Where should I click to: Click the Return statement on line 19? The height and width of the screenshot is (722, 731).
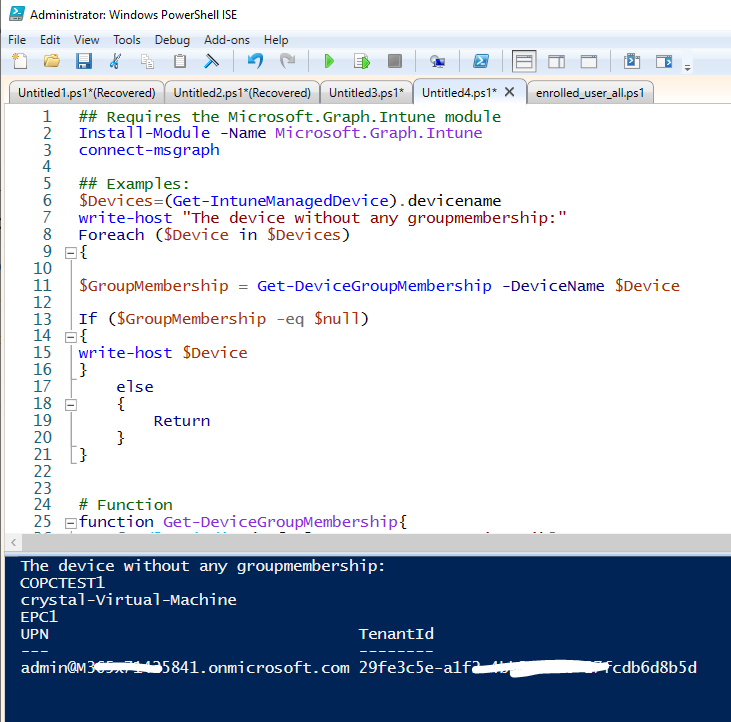point(182,421)
